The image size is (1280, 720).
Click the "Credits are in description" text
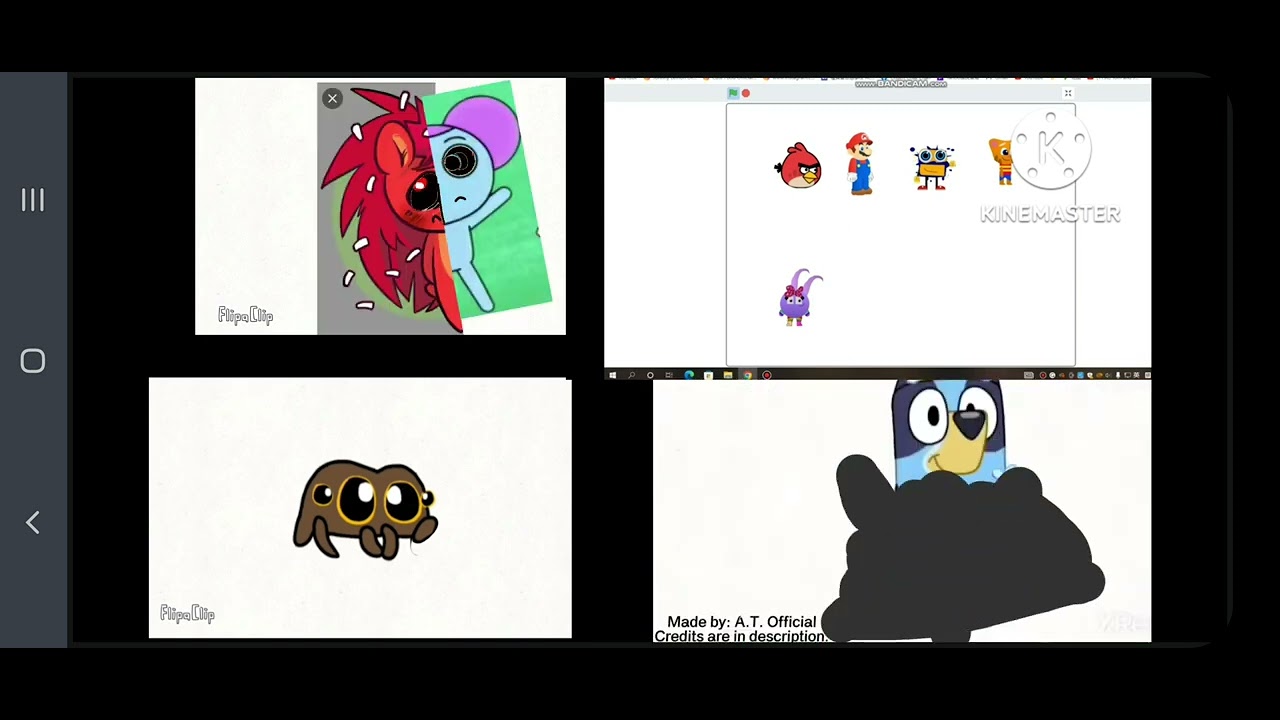[x=739, y=636]
